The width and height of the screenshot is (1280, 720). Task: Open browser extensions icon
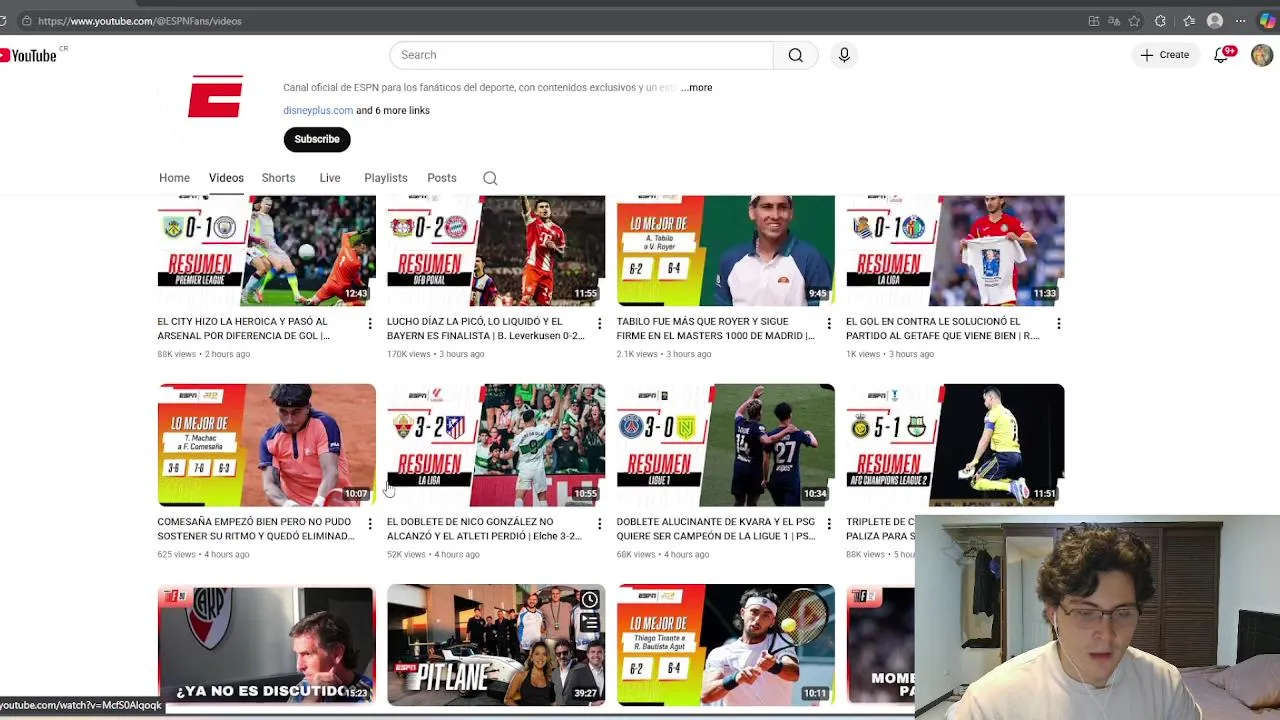pyautogui.click(x=1160, y=21)
